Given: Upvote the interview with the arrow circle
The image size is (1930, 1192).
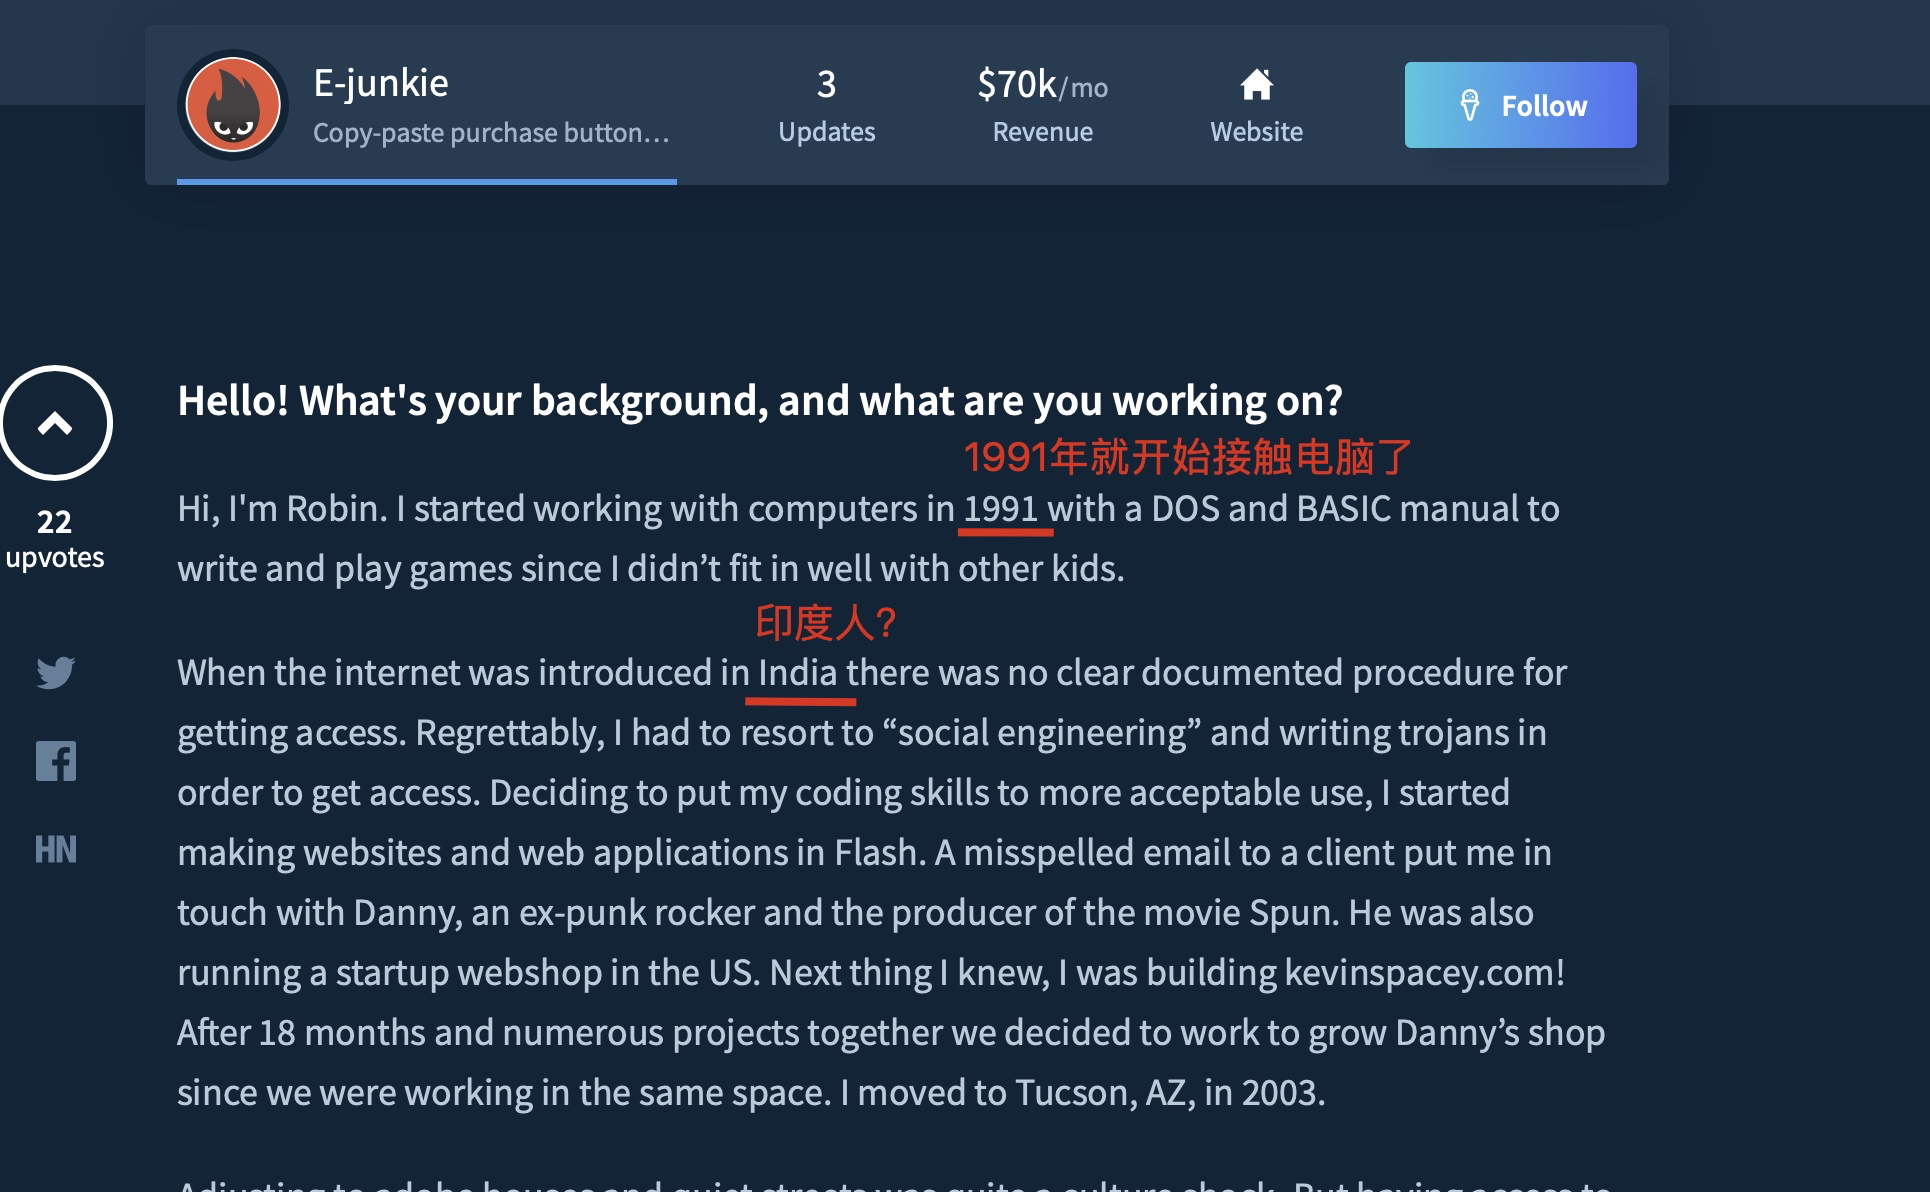Looking at the screenshot, I should tap(56, 423).
